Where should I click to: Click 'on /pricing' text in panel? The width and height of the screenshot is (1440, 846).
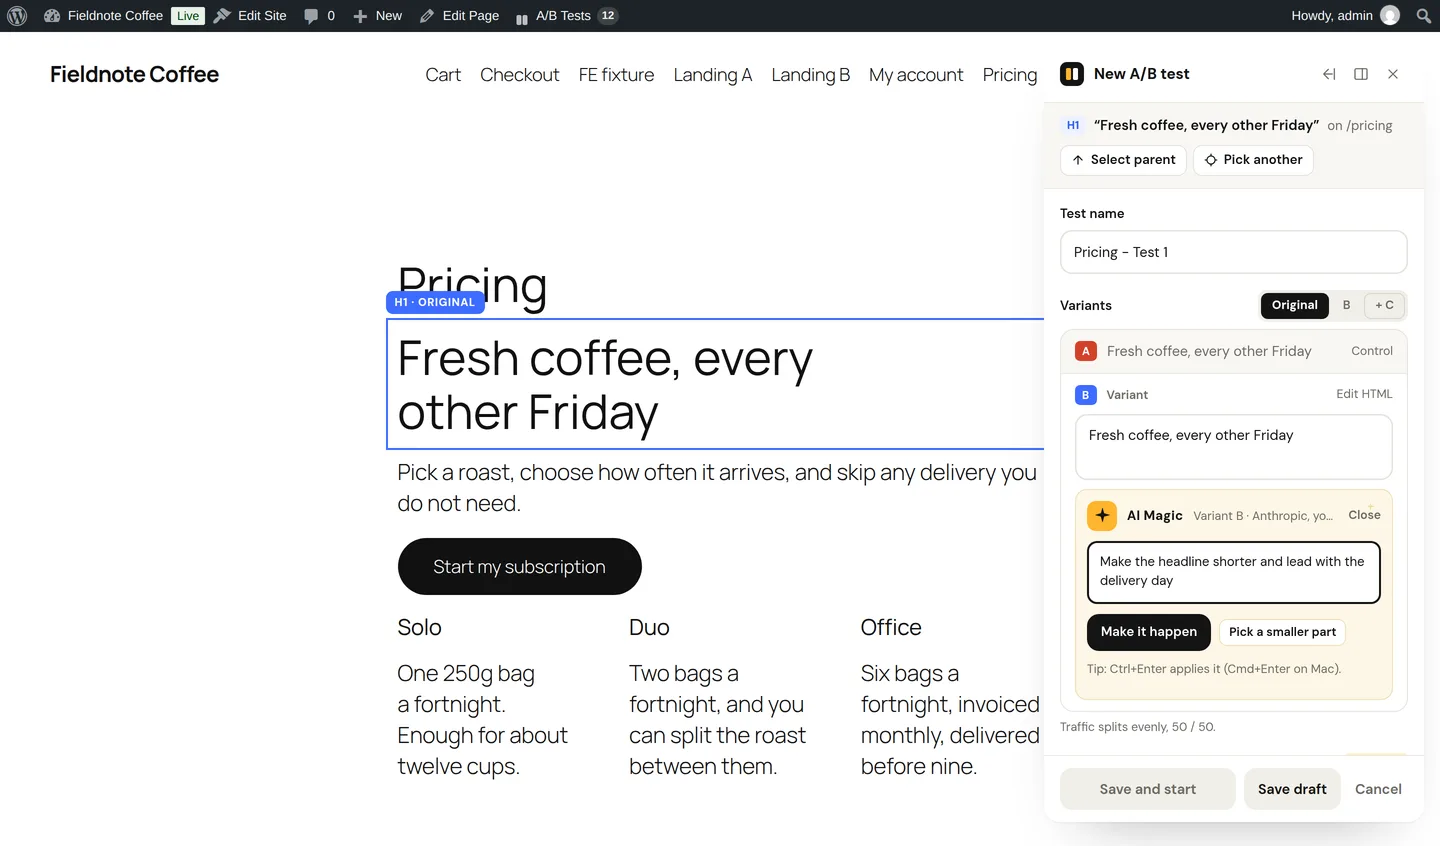[x=1360, y=126]
